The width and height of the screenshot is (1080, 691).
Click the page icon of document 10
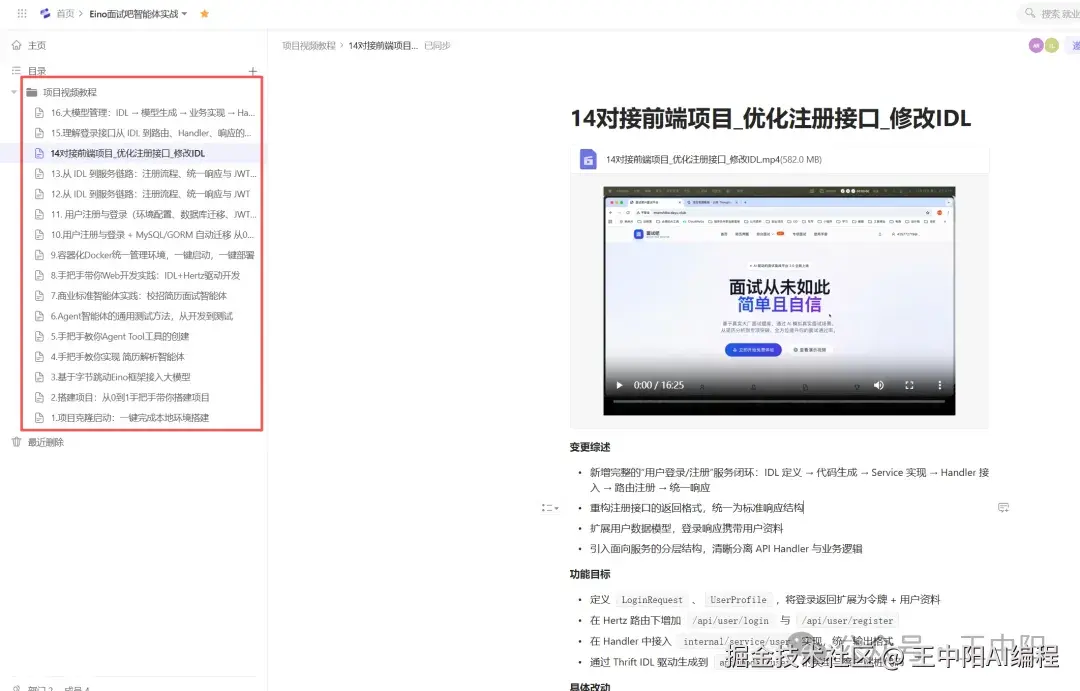point(39,235)
